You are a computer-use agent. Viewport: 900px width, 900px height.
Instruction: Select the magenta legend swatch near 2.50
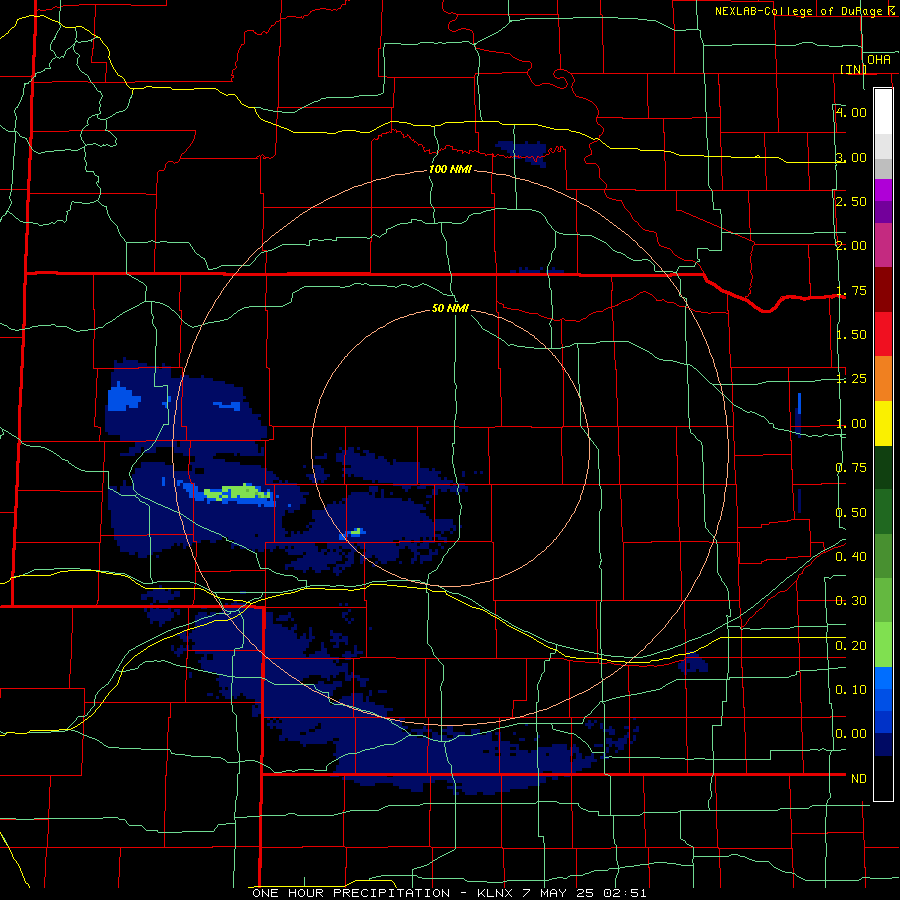[883, 190]
